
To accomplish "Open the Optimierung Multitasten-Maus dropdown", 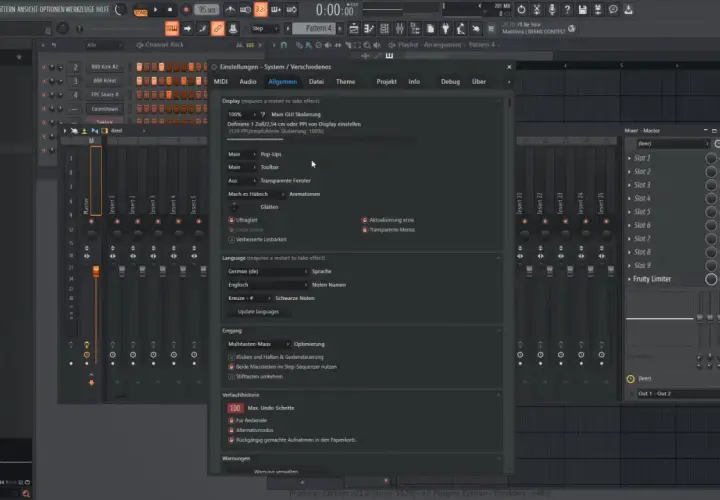I will click(259, 344).
